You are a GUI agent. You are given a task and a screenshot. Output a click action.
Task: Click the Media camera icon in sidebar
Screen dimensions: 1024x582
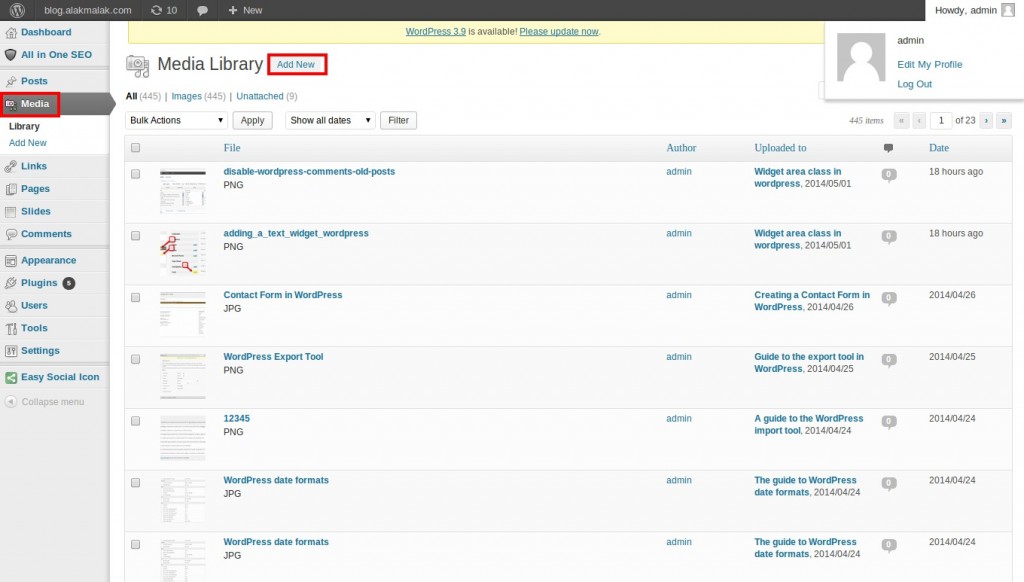tap(10, 104)
